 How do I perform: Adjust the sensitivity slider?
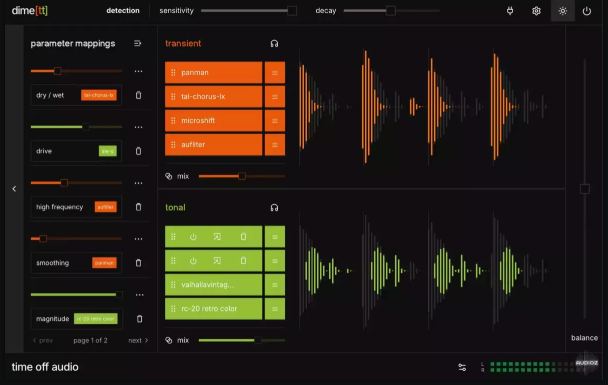point(249,11)
